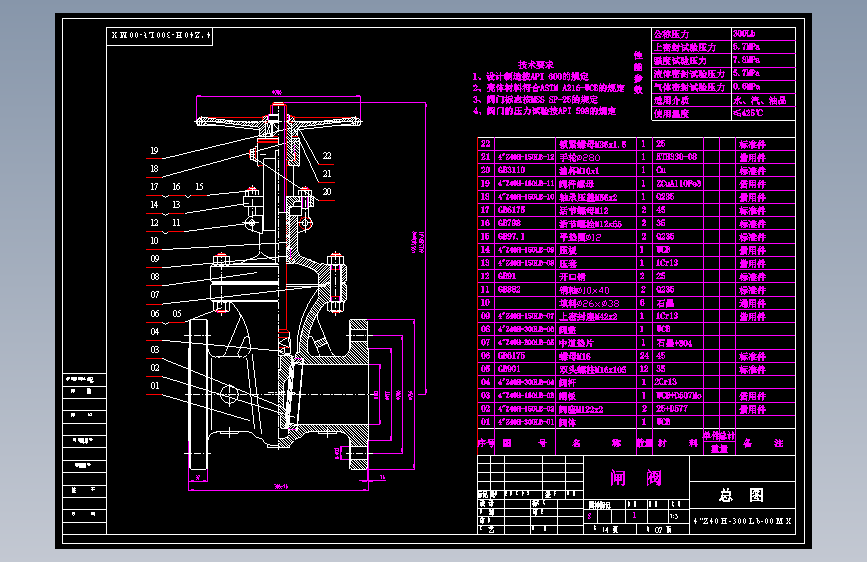Select part callout number '22' near handwheel
The image size is (867, 562).
click(x=327, y=156)
